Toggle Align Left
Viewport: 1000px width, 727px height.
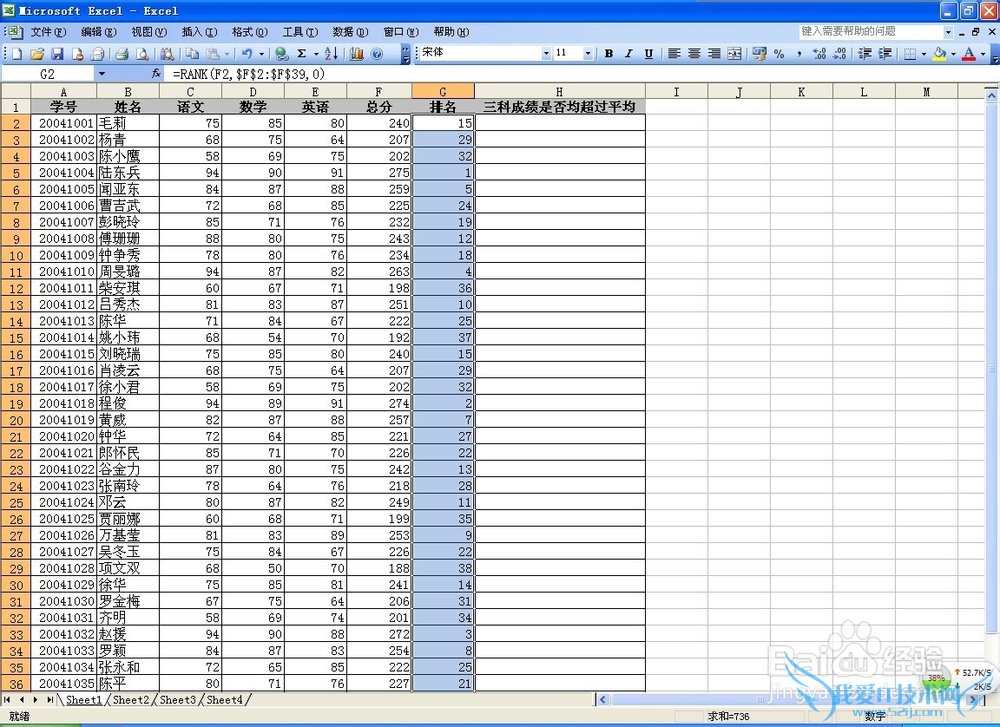pyautogui.click(x=674, y=54)
